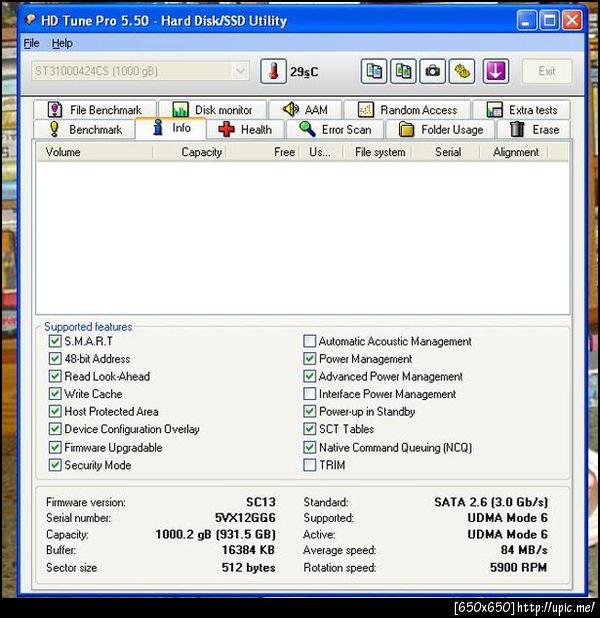Click the Random Access tab icon
Image resolution: width=600 pixels, height=618 pixels.
click(x=365, y=110)
